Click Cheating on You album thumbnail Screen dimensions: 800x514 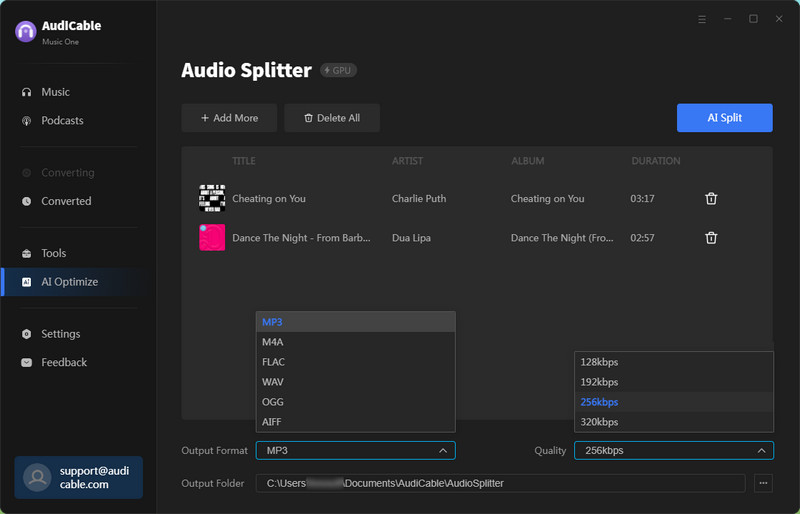click(212, 199)
